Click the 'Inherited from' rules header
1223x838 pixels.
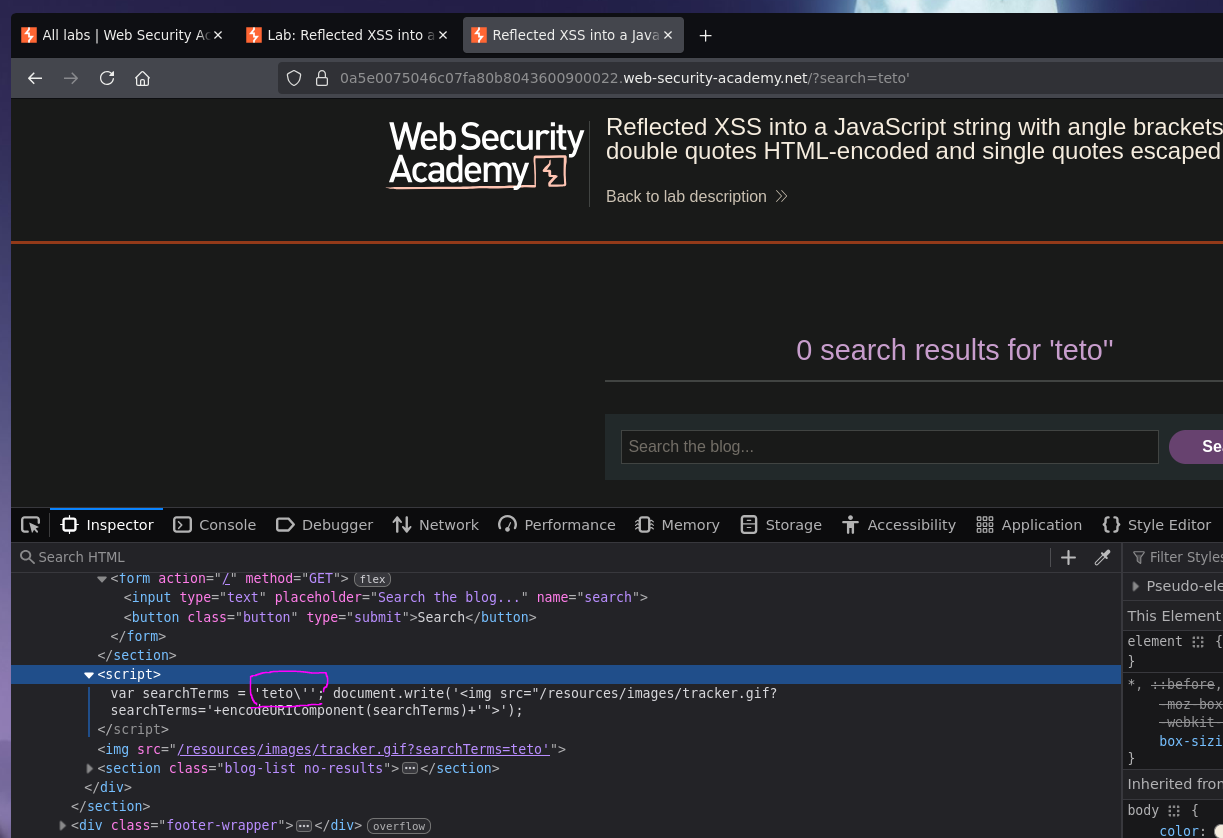[1175, 784]
